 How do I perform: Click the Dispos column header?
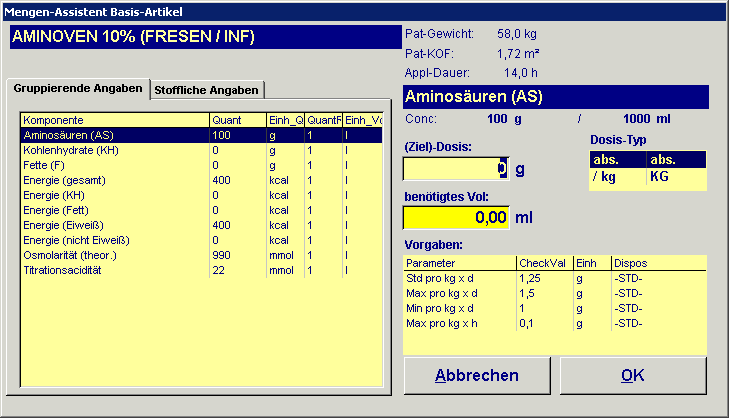click(x=659, y=263)
